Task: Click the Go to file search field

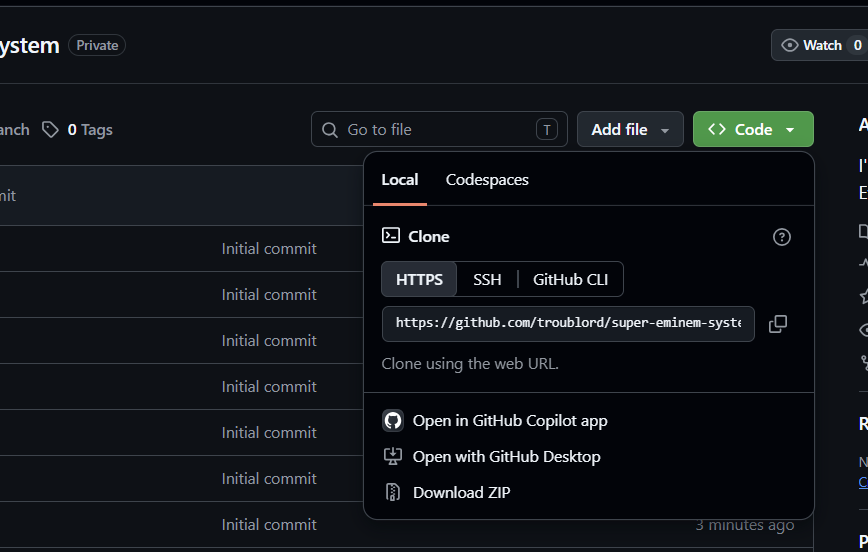Action: 439,129
